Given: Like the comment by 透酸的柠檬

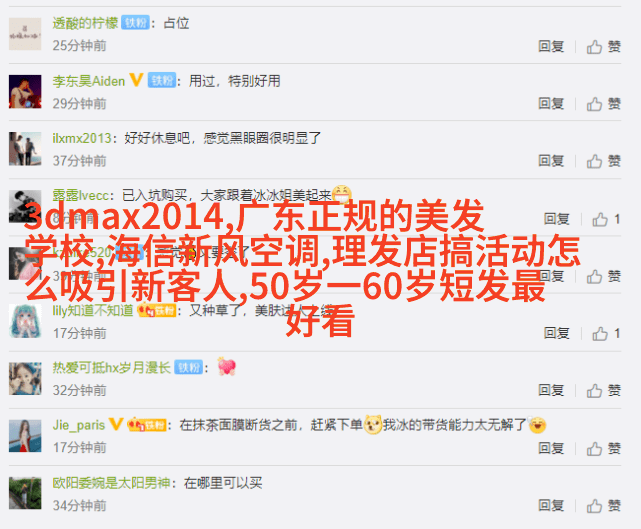Looking at the screenshot, I should [x=603, y=47].
